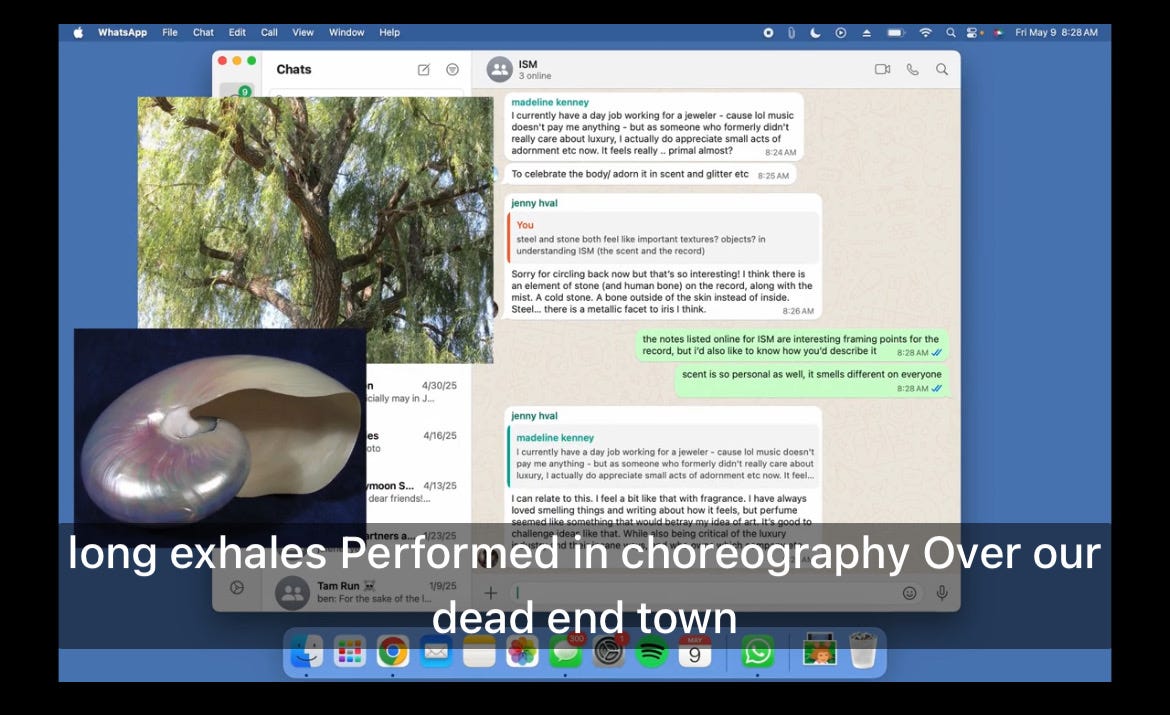Image resolution: width=1170 pixels, height=715 pixels.
Task: Click the WhatsApp icon in the dock
Action: (x=757, y=652)
